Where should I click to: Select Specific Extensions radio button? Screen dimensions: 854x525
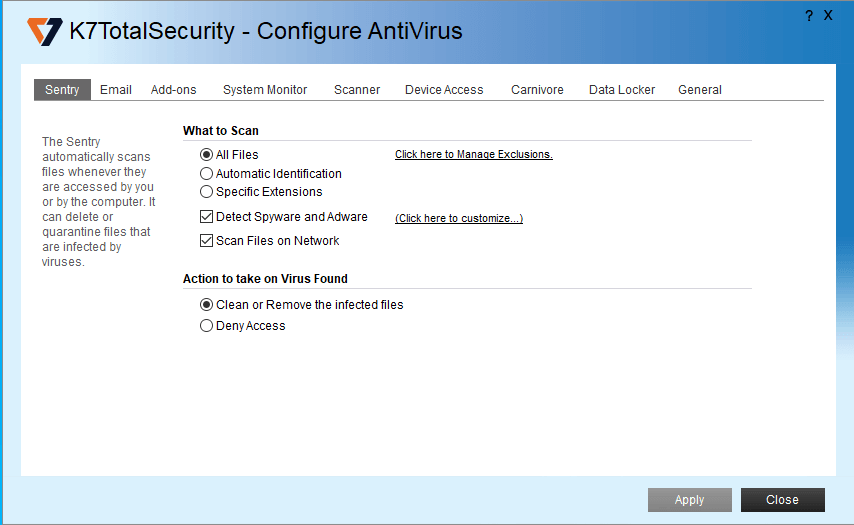click(x=207, y=192)
